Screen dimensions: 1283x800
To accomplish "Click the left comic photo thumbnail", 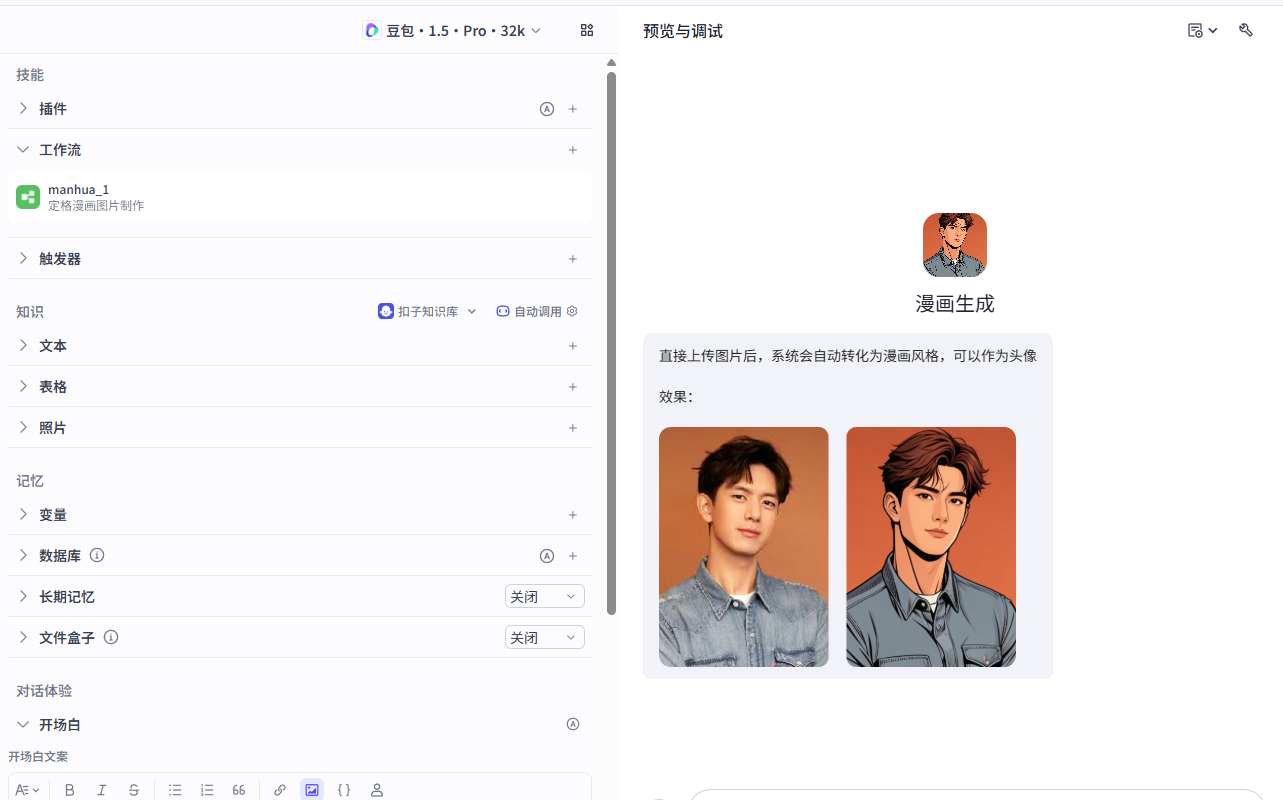I will (x=743, y=547).
